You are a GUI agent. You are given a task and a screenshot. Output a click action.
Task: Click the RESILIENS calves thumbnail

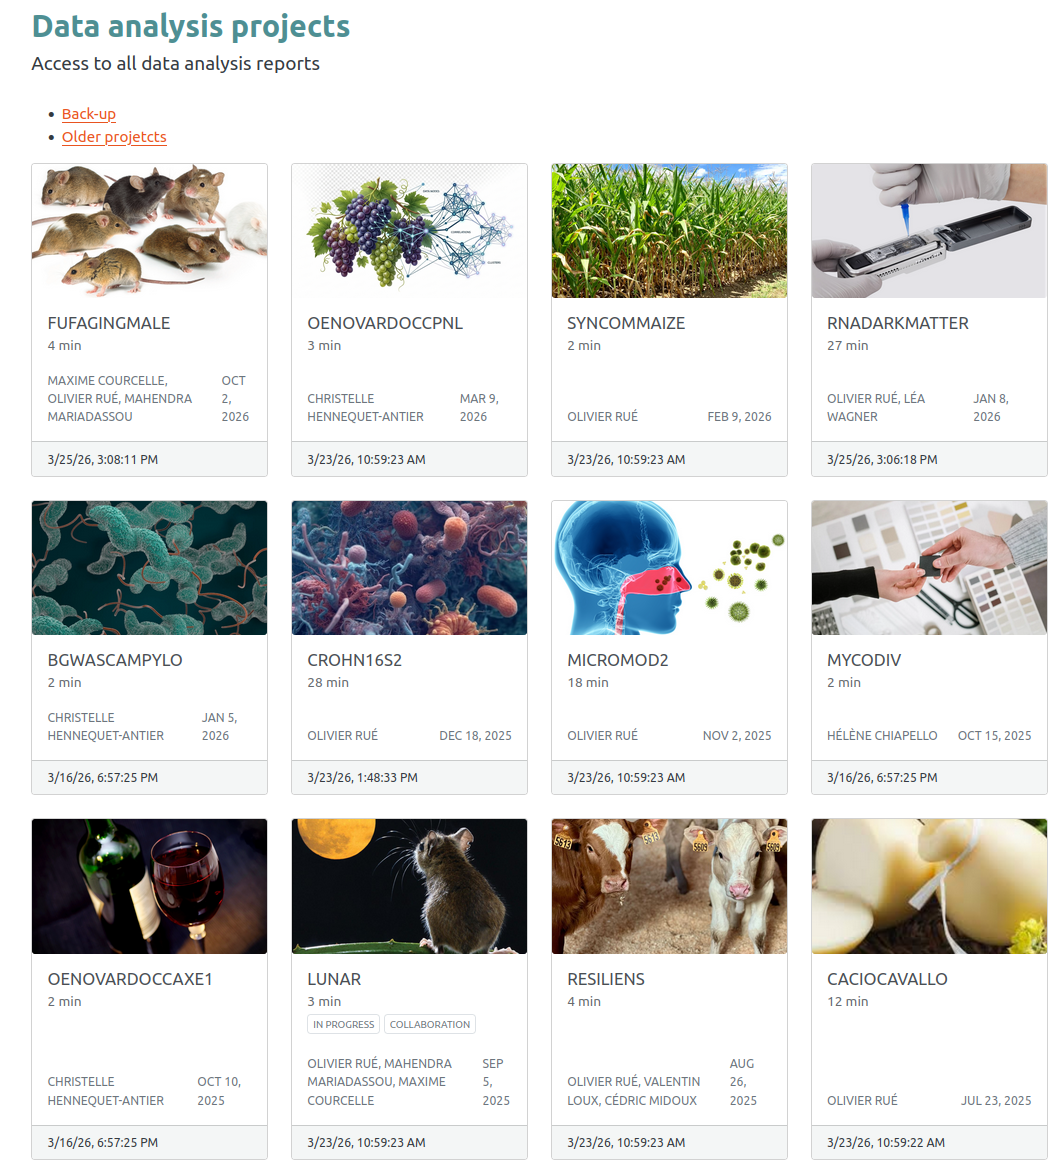pos(669,886)
